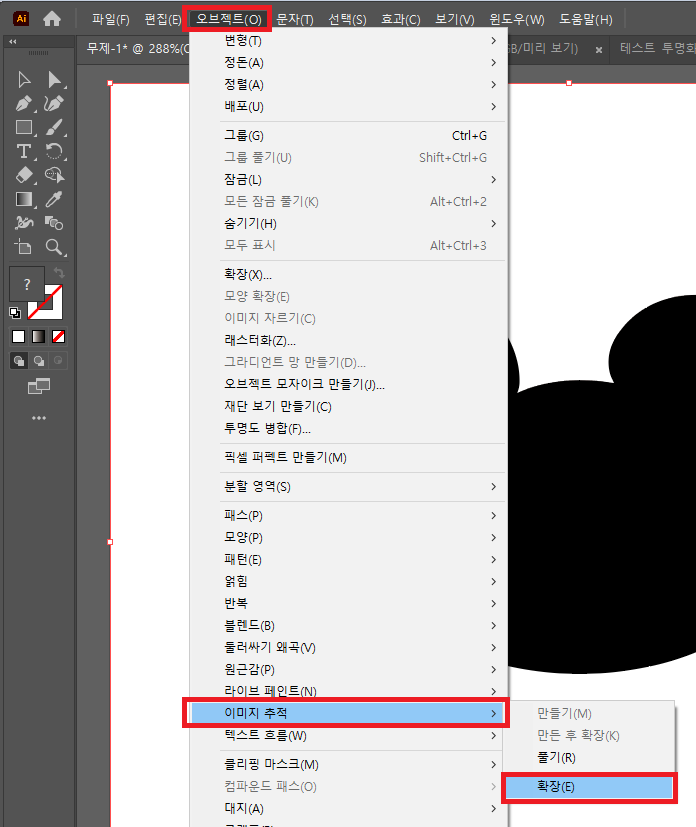Select the Rotate tool
The image size is (696, 827).
coord(54,151)
